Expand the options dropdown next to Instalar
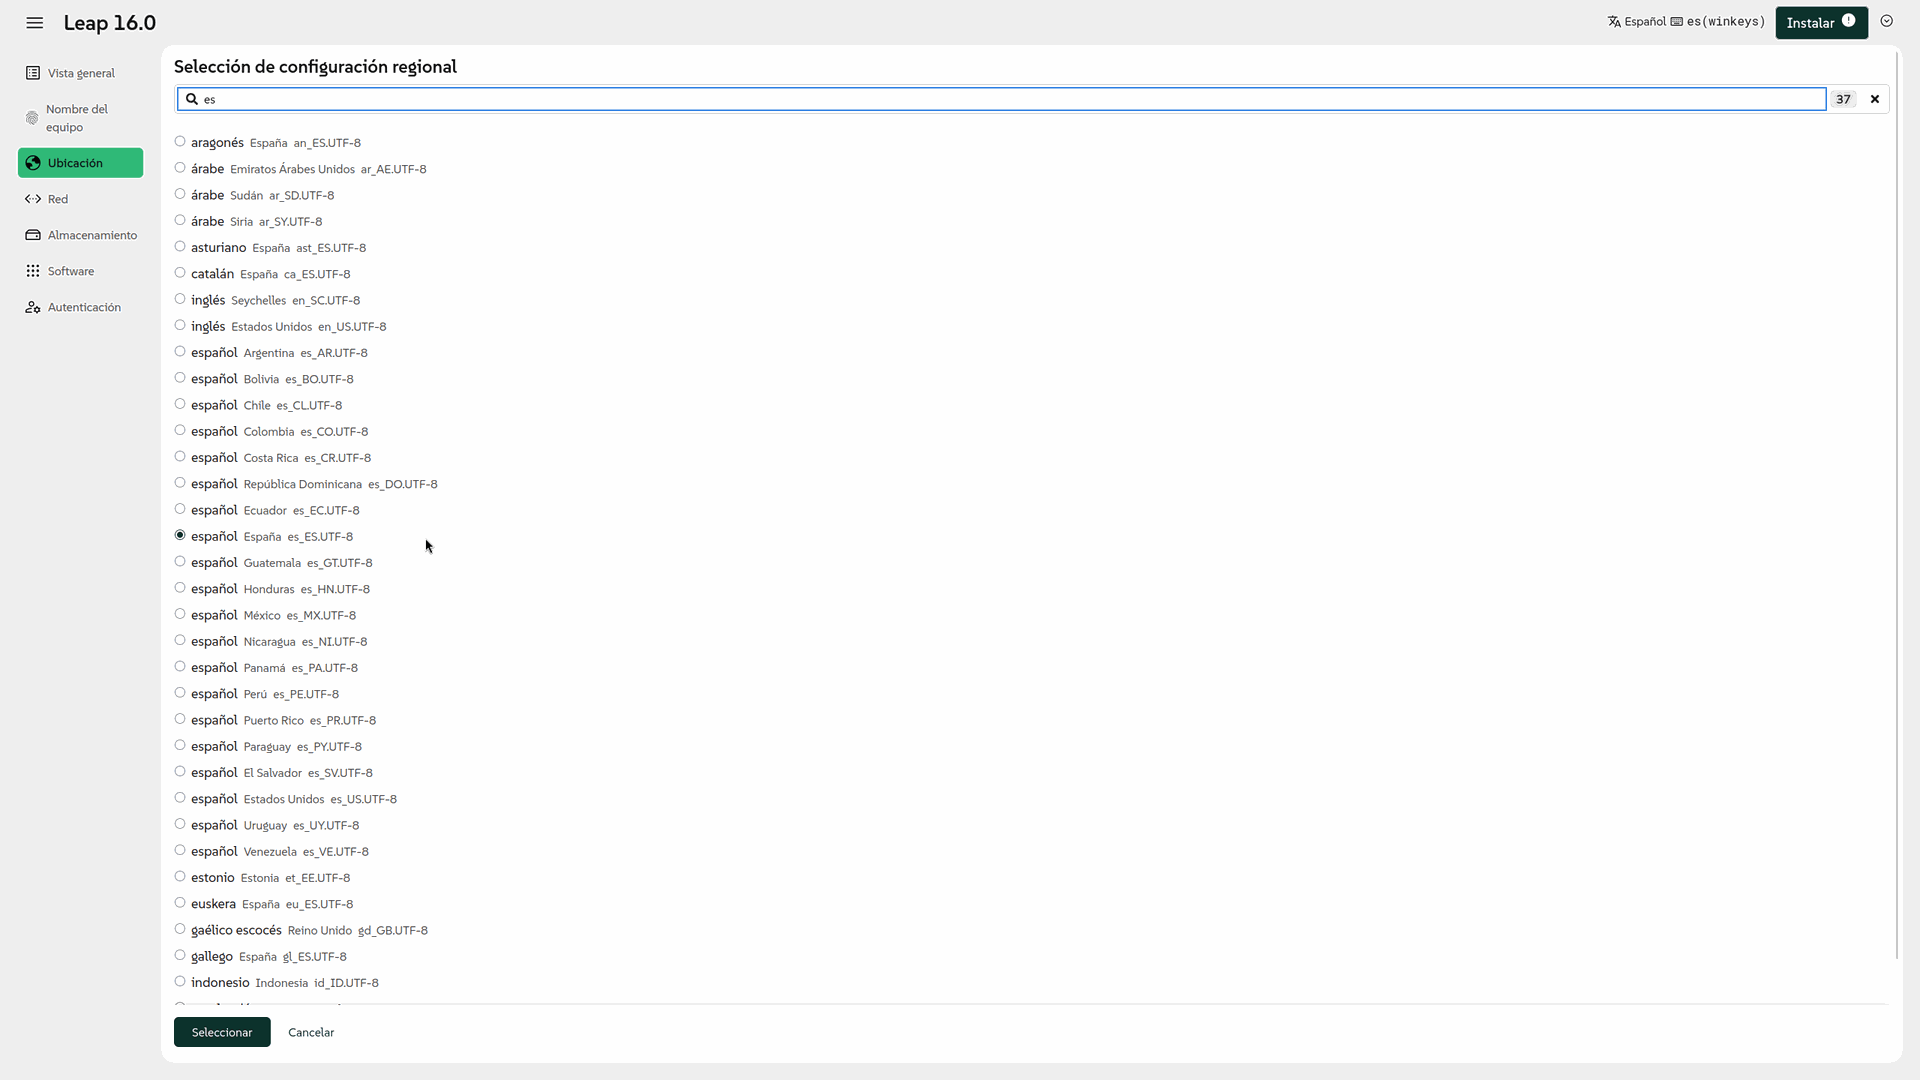 click(1887, 21)
